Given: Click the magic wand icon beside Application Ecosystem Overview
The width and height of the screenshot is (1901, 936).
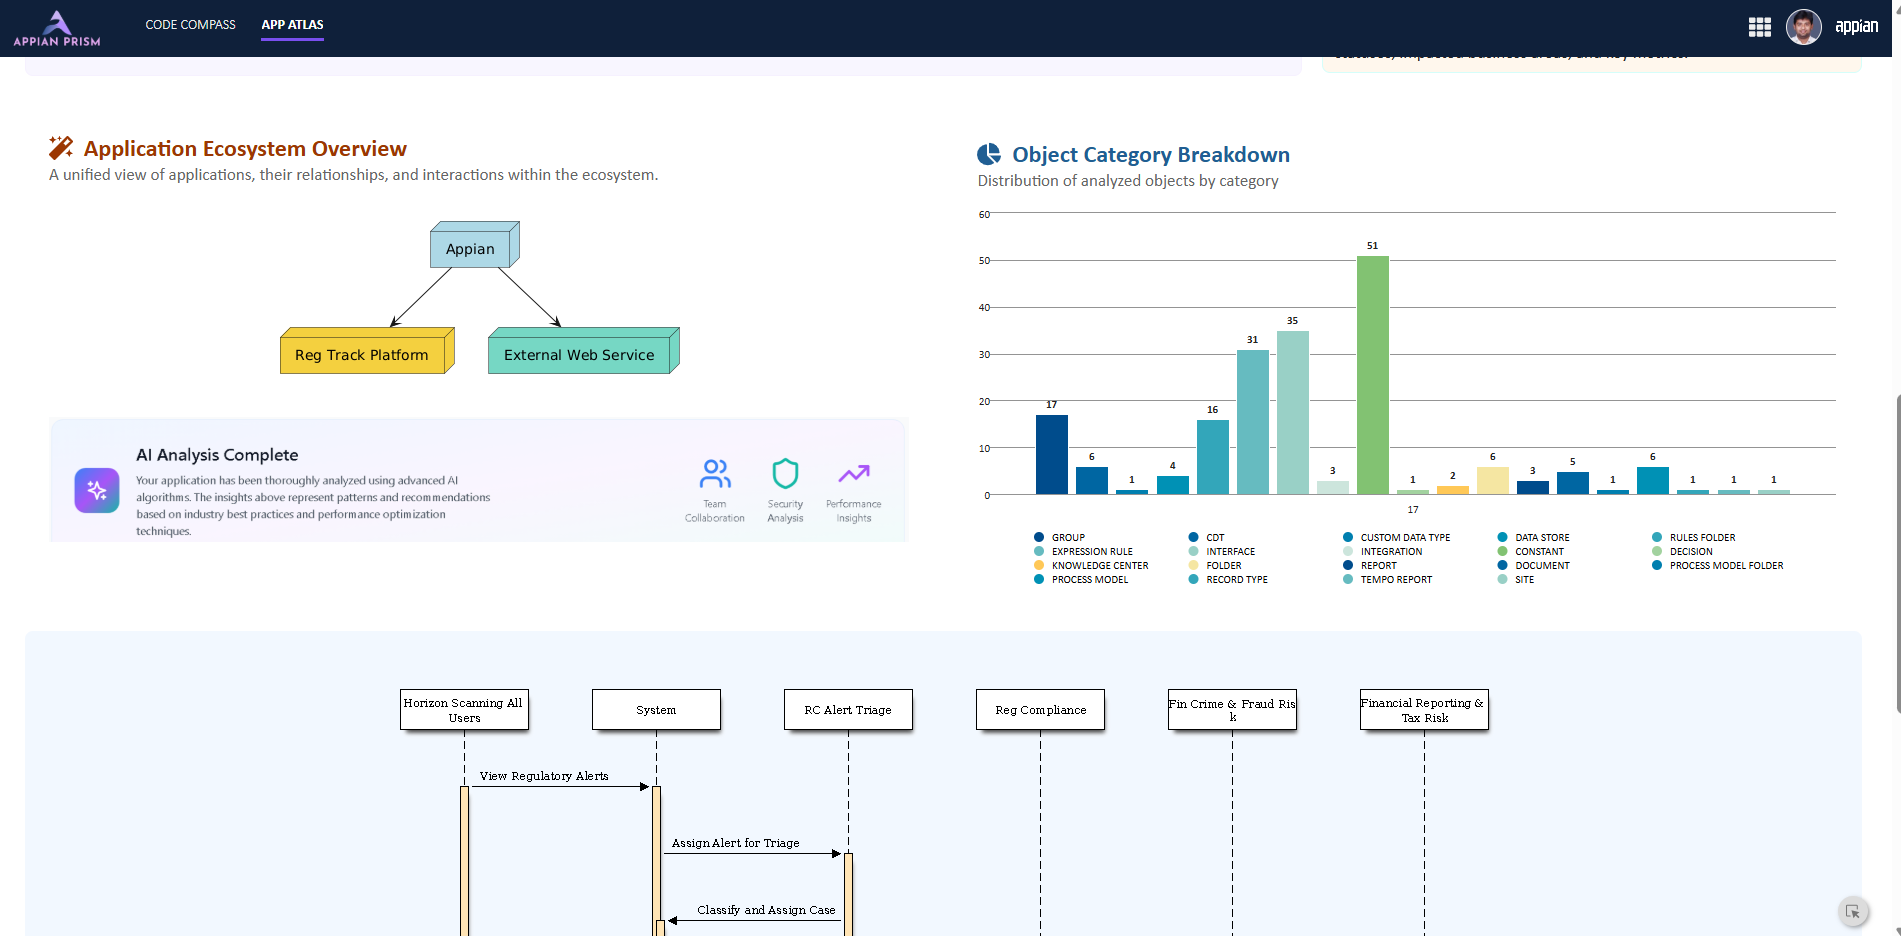Looking at the screenshot, I should tap(61, 148).
